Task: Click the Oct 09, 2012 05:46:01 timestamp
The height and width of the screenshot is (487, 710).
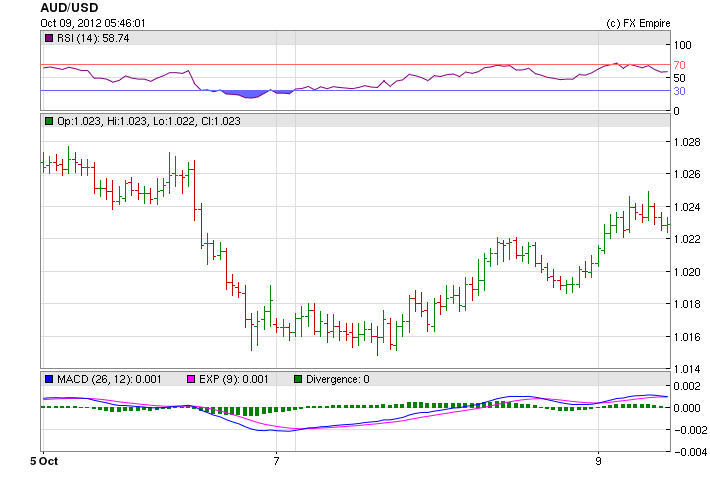Action: coord(93,23)
